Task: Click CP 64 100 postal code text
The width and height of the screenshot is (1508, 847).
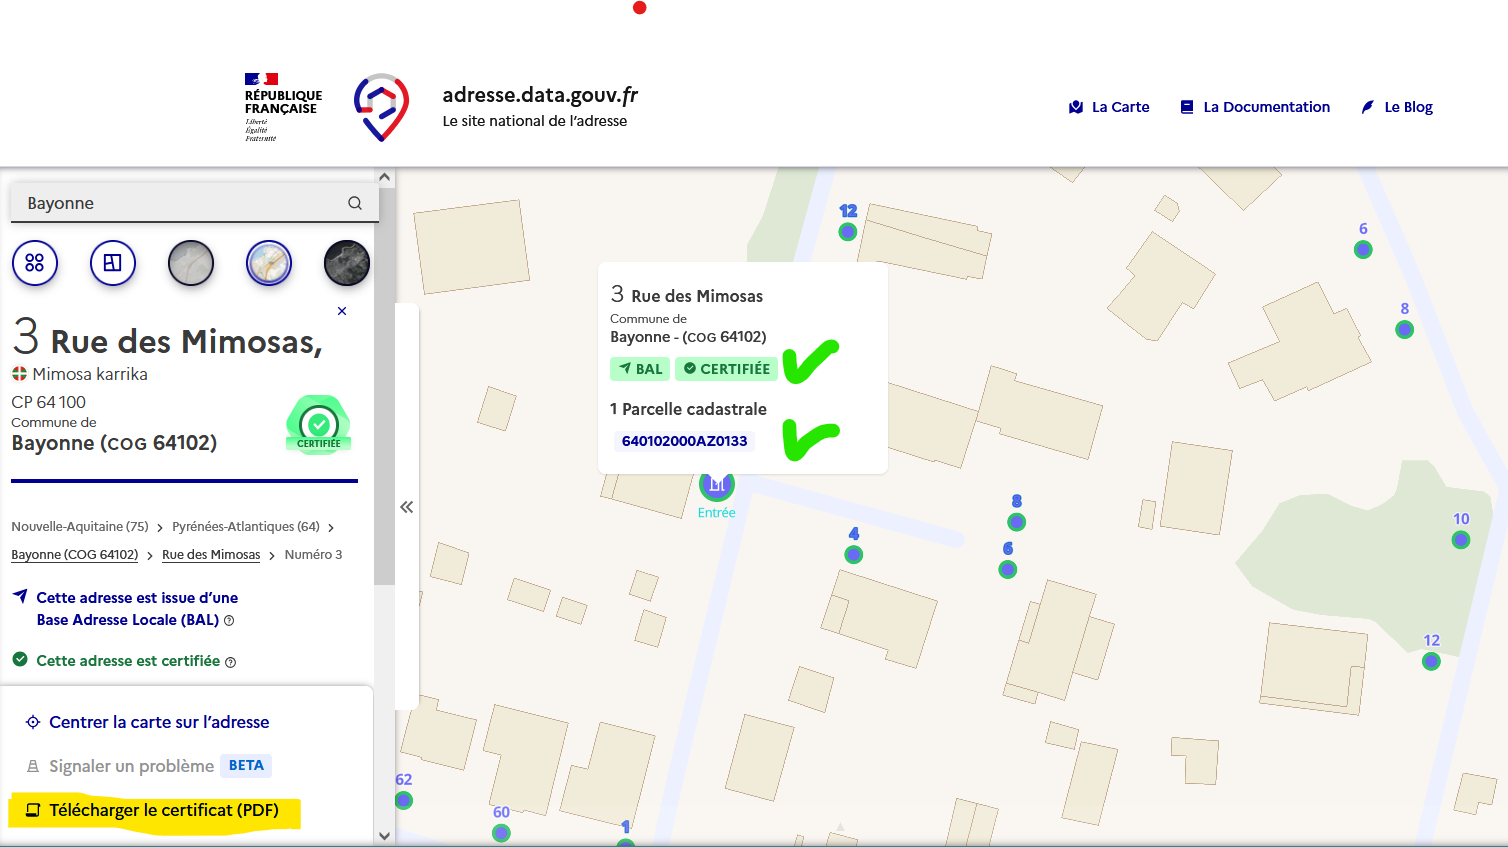Action: coord(49,402)
